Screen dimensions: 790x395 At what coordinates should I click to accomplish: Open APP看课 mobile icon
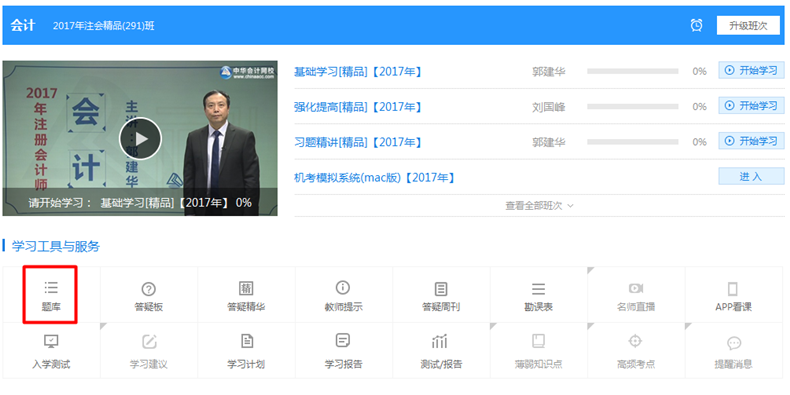tap(733, 289)
